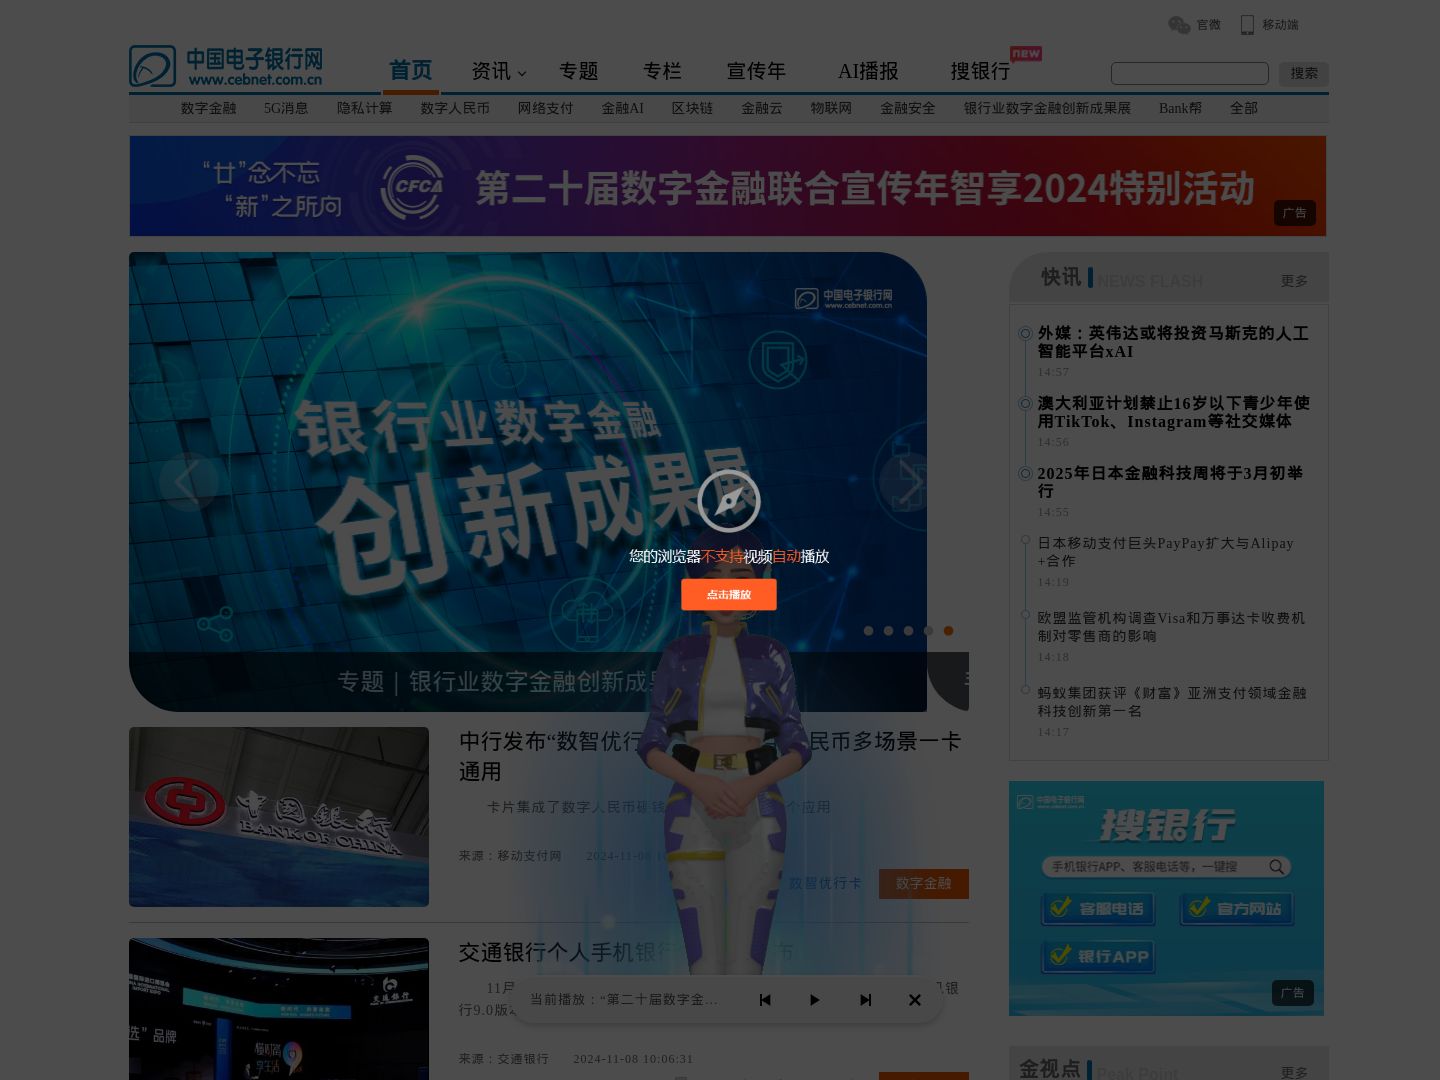The width and height of the screenshot is (1440, 1080).
Task: Show previous carousel slide arrow
Action: pos(188,482)
